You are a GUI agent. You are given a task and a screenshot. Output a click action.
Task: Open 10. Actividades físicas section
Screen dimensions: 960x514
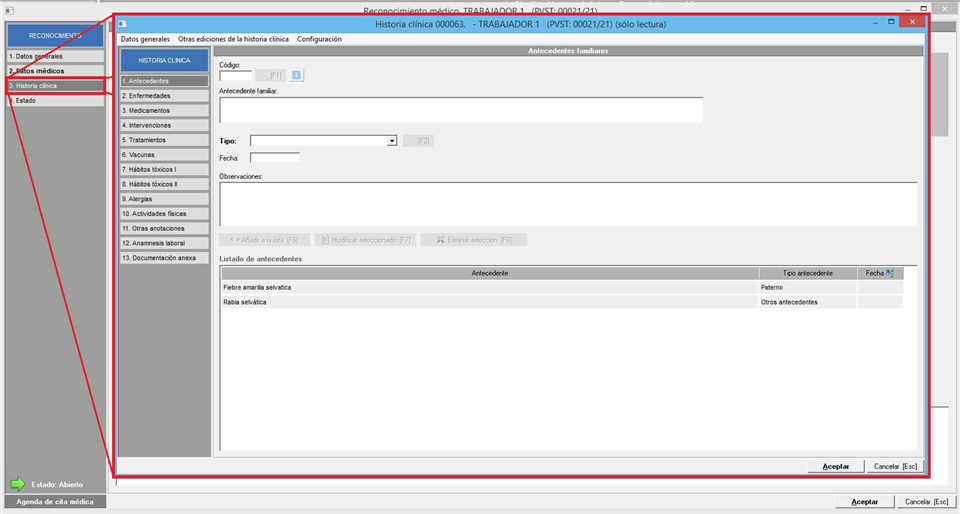pyautogui.click(x=164, y=214)
